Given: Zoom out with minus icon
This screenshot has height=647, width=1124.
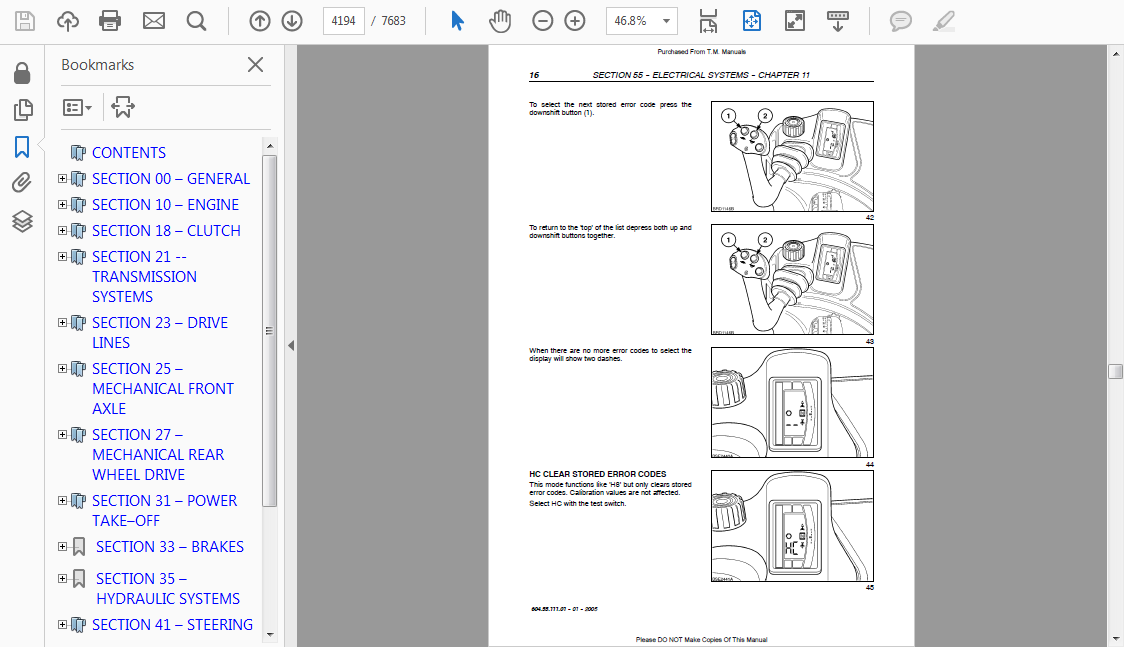Looking at the screenshot, I should pos(543,21).
